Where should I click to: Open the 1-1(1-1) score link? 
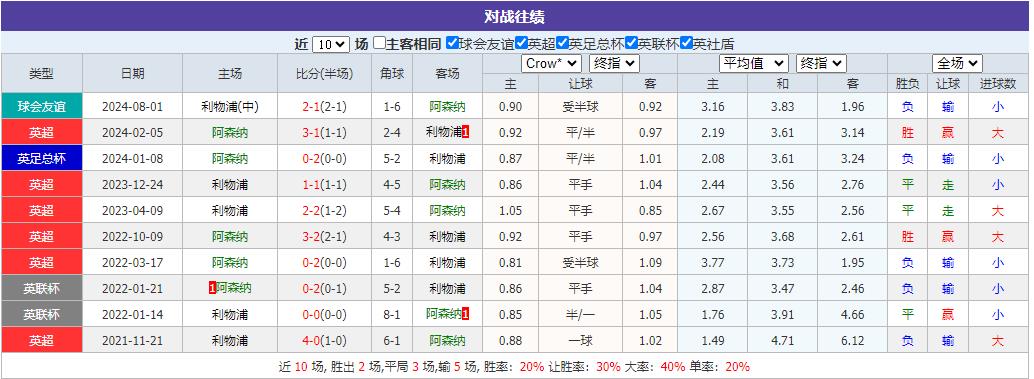(x=324, y=185)
